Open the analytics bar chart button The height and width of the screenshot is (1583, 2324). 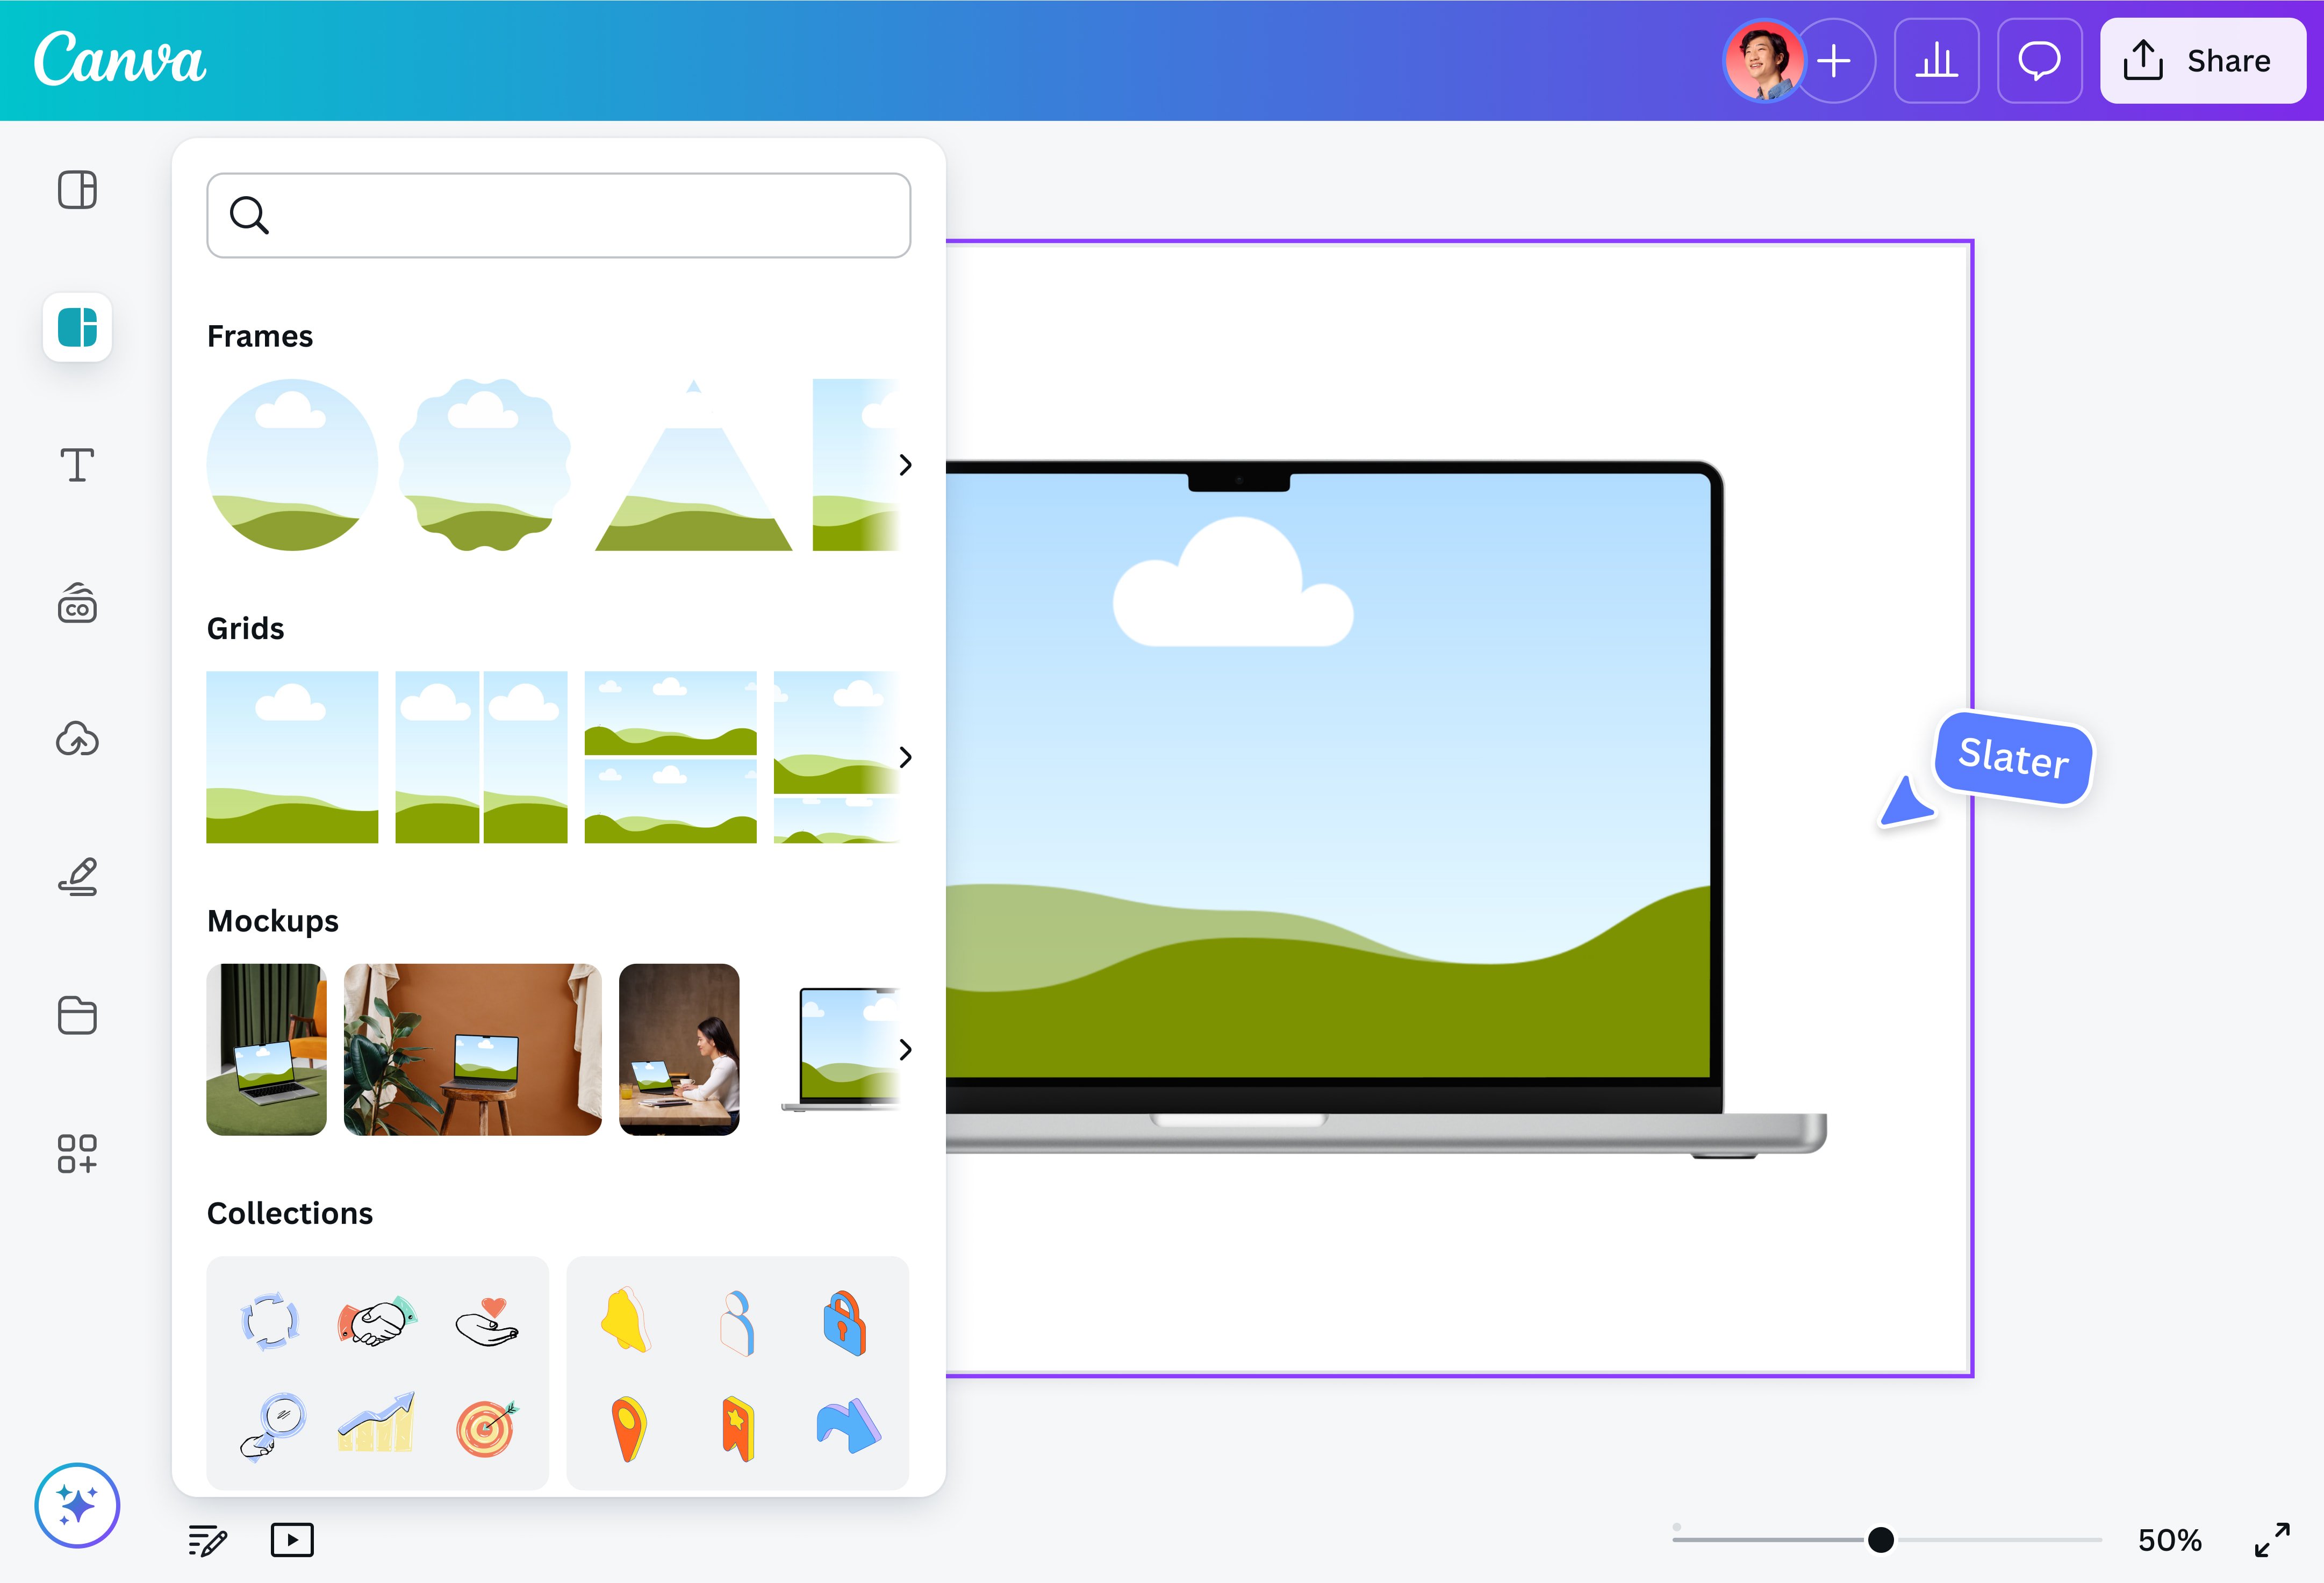tap(1936, 61)
